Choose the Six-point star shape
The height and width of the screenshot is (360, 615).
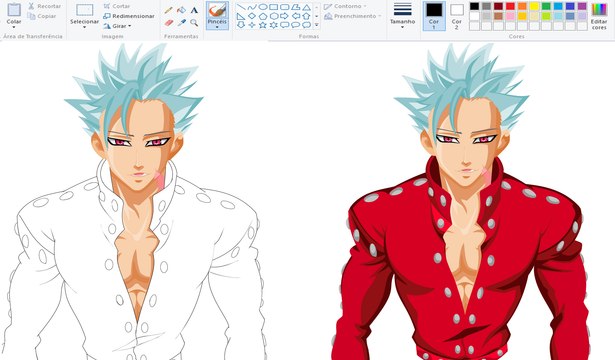click(x=274, y=25)
